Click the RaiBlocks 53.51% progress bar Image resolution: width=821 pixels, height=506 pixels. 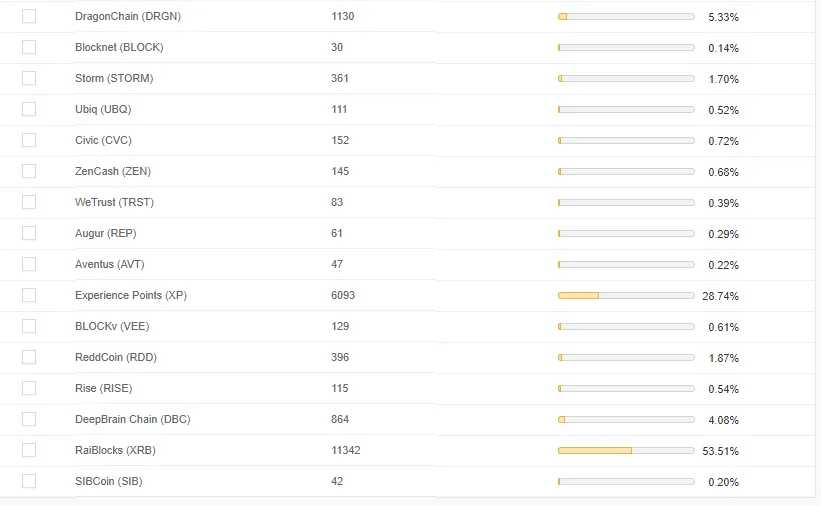626,450
